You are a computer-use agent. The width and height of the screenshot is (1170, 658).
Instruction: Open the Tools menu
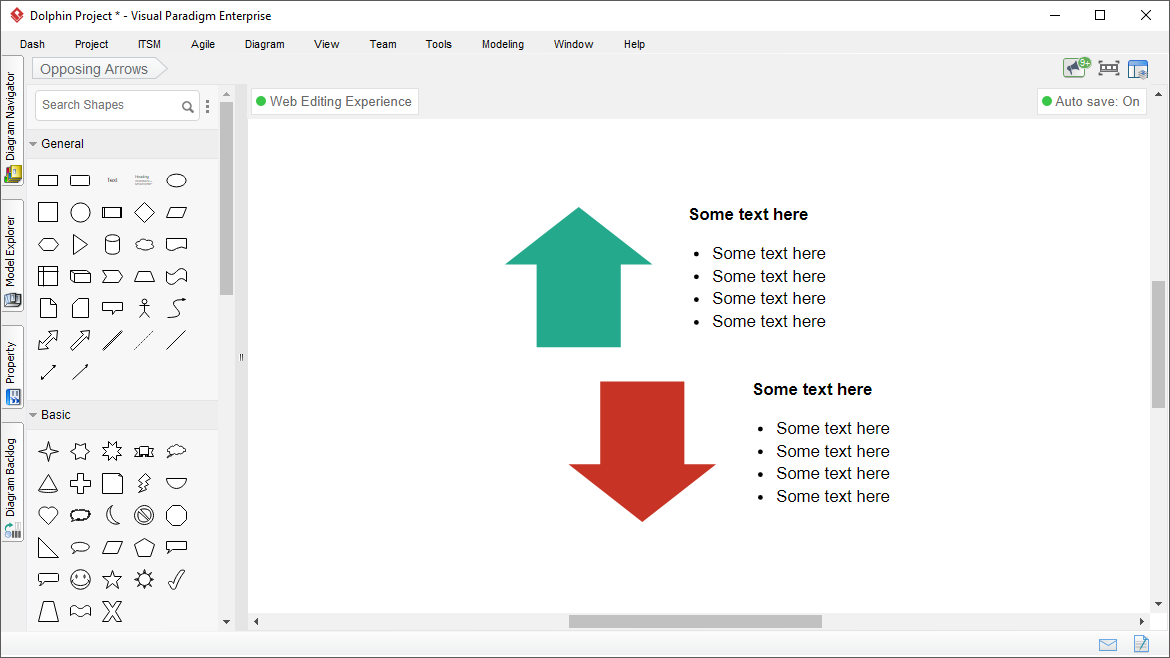pos(439,44)
